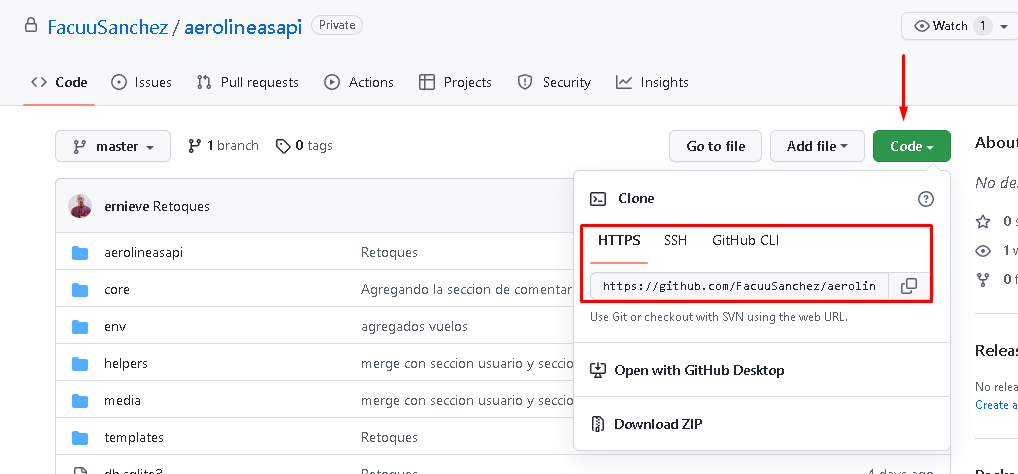
Task: Select the GitHub CLI clone tab
Action: 745,241
